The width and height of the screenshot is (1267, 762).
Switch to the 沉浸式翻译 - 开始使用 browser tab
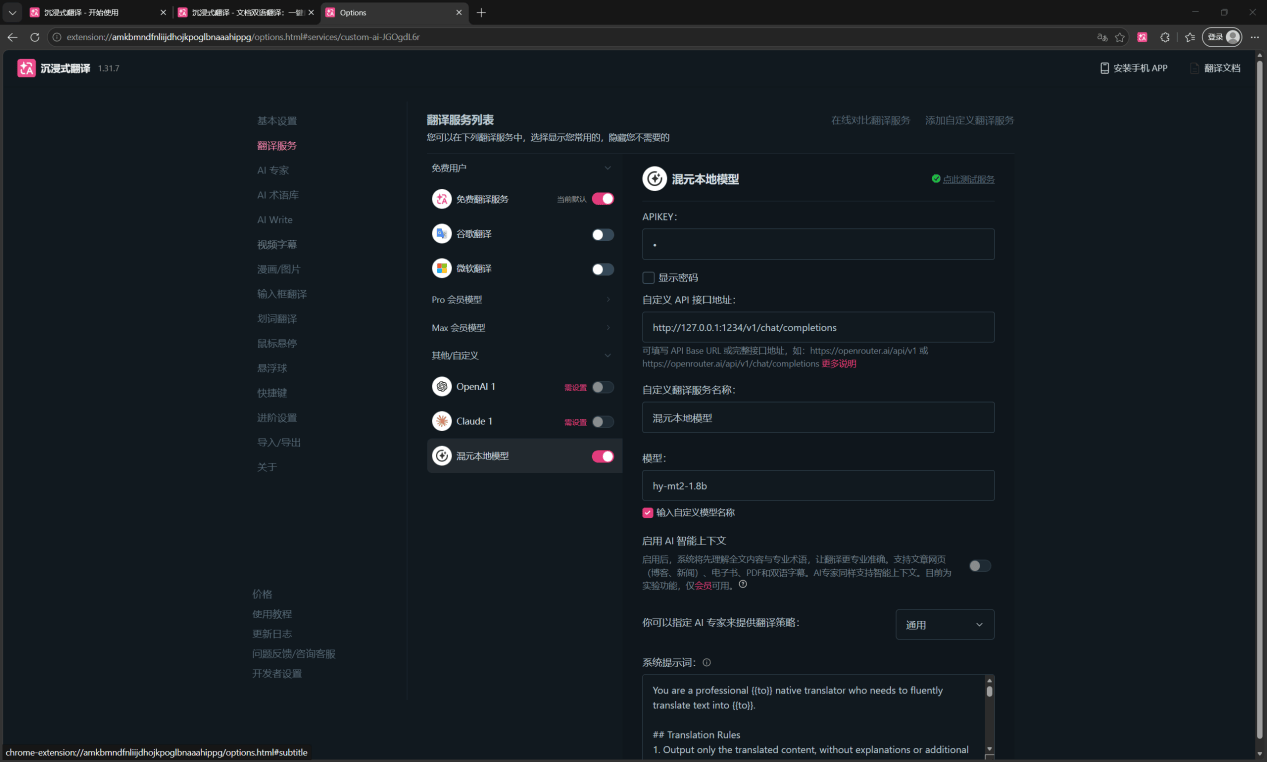96,13
